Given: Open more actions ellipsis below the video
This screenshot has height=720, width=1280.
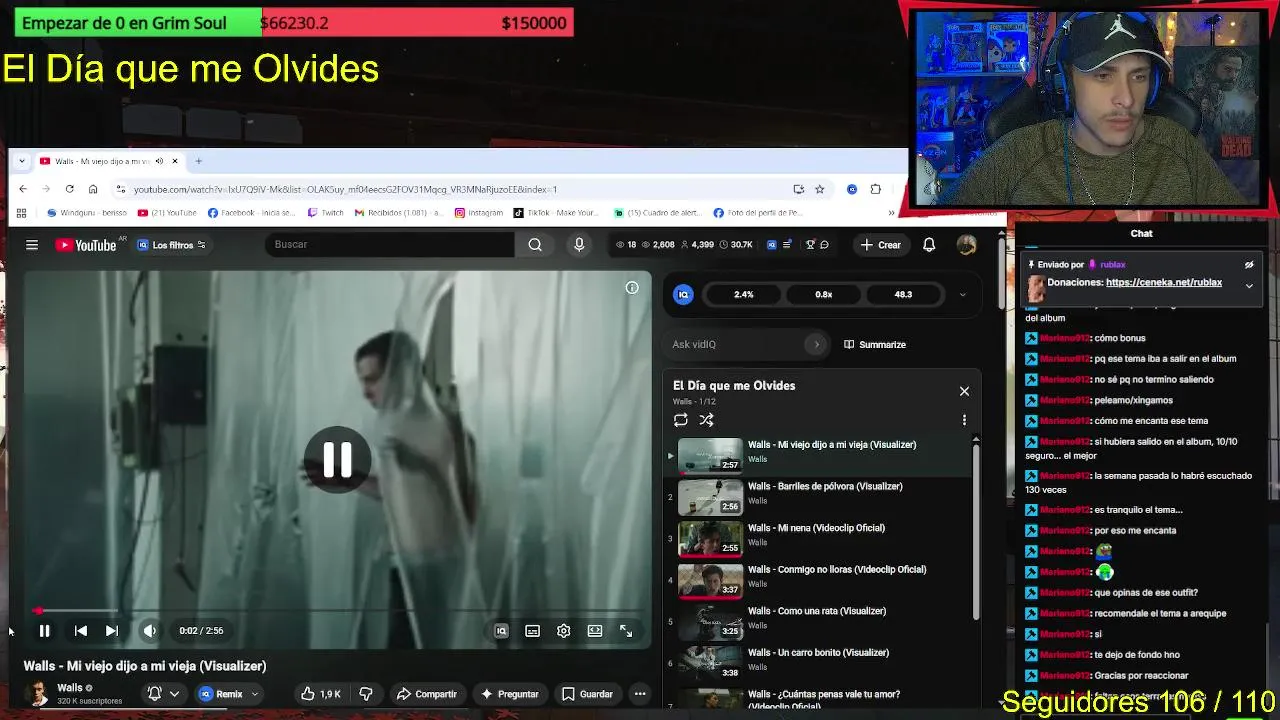Looking at the screenshot, I should pyautogui.click(x=640, y=694).
